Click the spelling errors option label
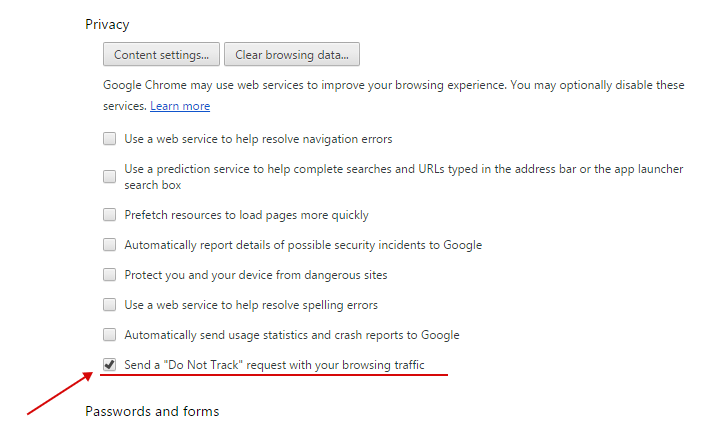The image size is (719, 429). (250, 305)
